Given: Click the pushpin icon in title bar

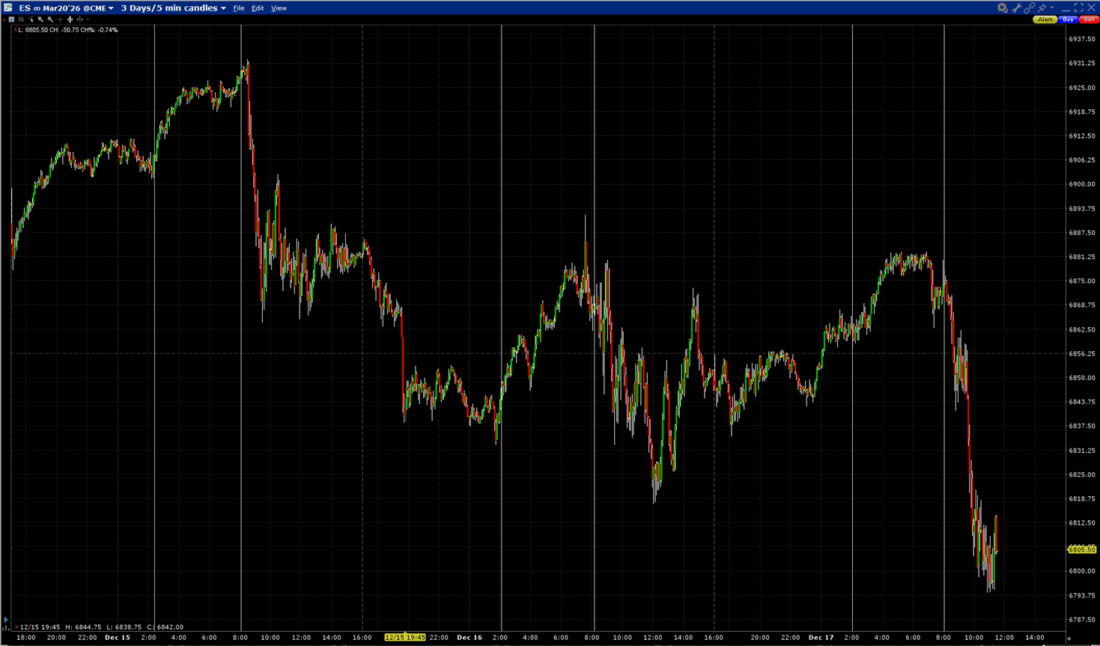Looking at the screenshot, I should coord(1042,7).
